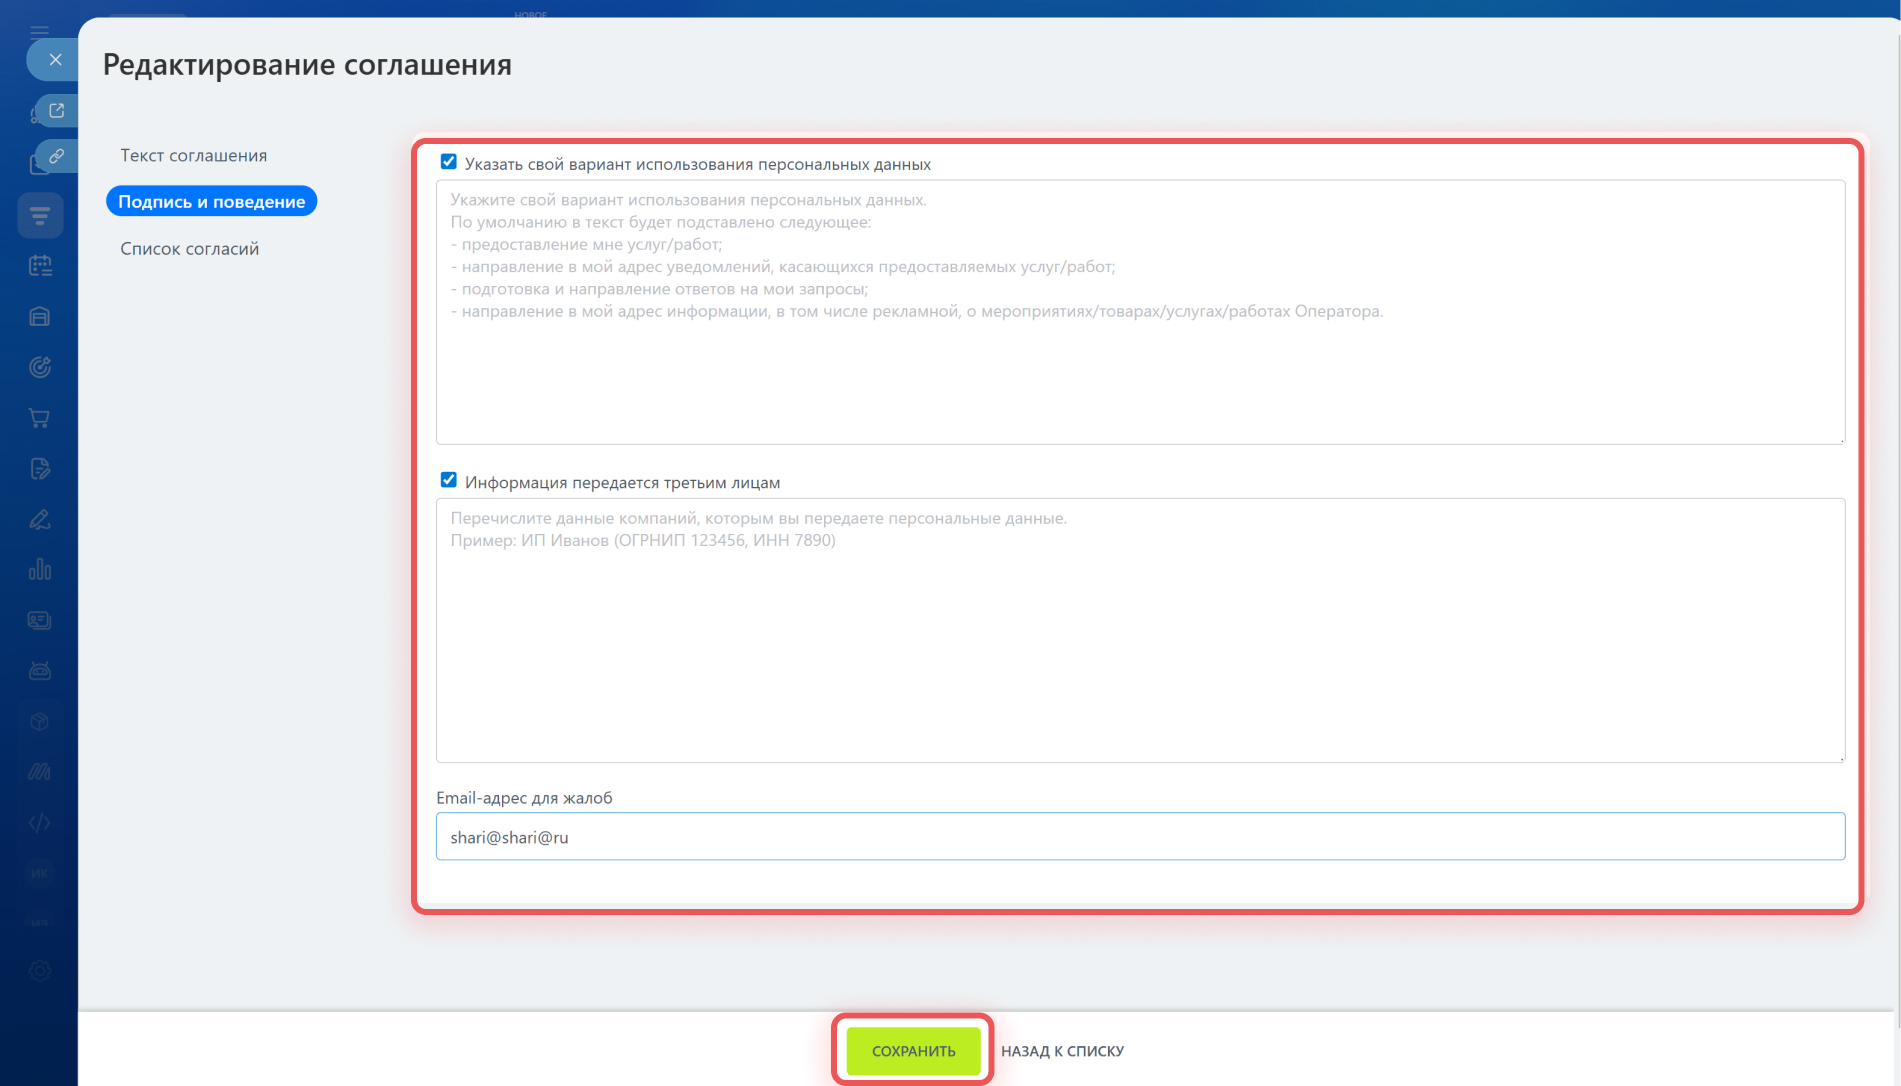
Task: Open the bar chart analytics icon
Action: tap(40, 570)
